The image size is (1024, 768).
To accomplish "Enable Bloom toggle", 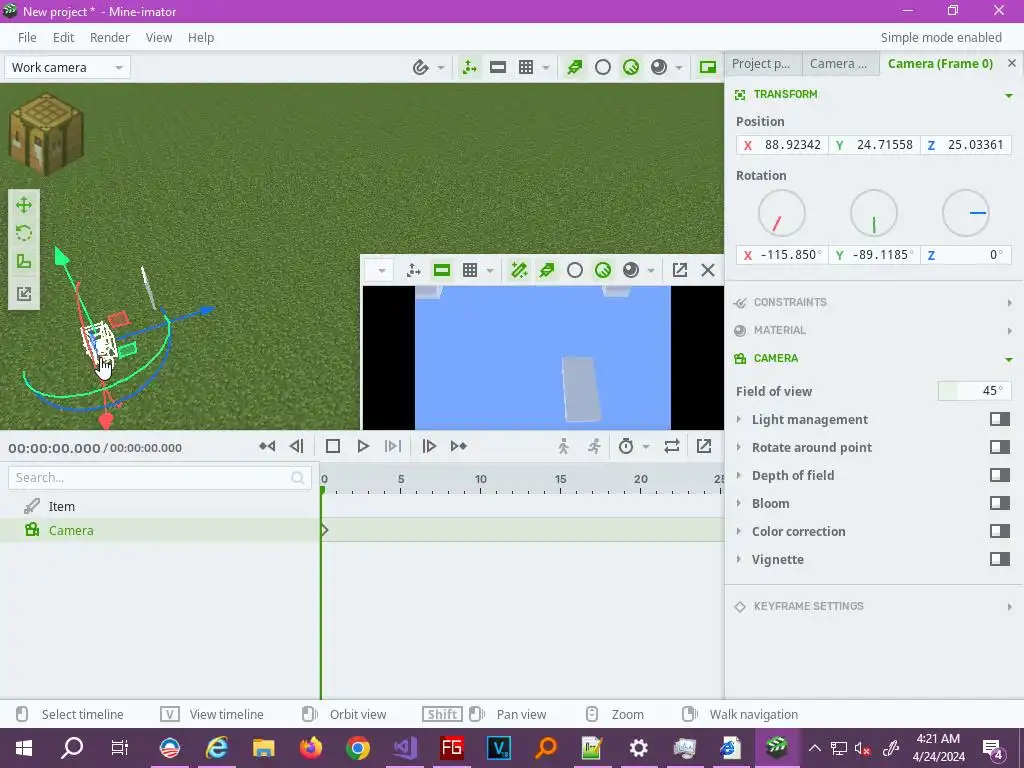I will [1000, 504].
